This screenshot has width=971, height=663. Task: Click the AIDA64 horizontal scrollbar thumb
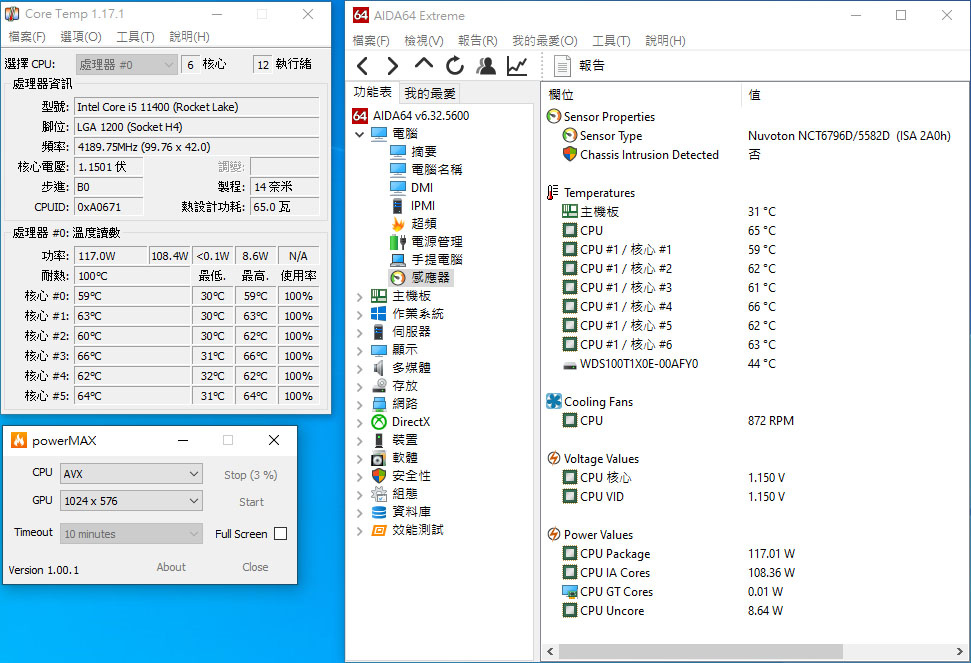pyautogui.click(x=700, y=652)
